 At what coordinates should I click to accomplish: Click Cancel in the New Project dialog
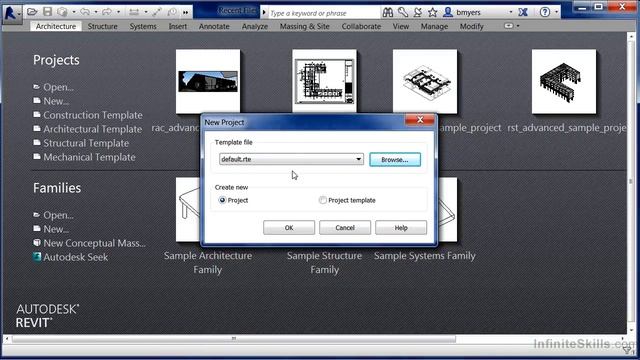(345, 227)
